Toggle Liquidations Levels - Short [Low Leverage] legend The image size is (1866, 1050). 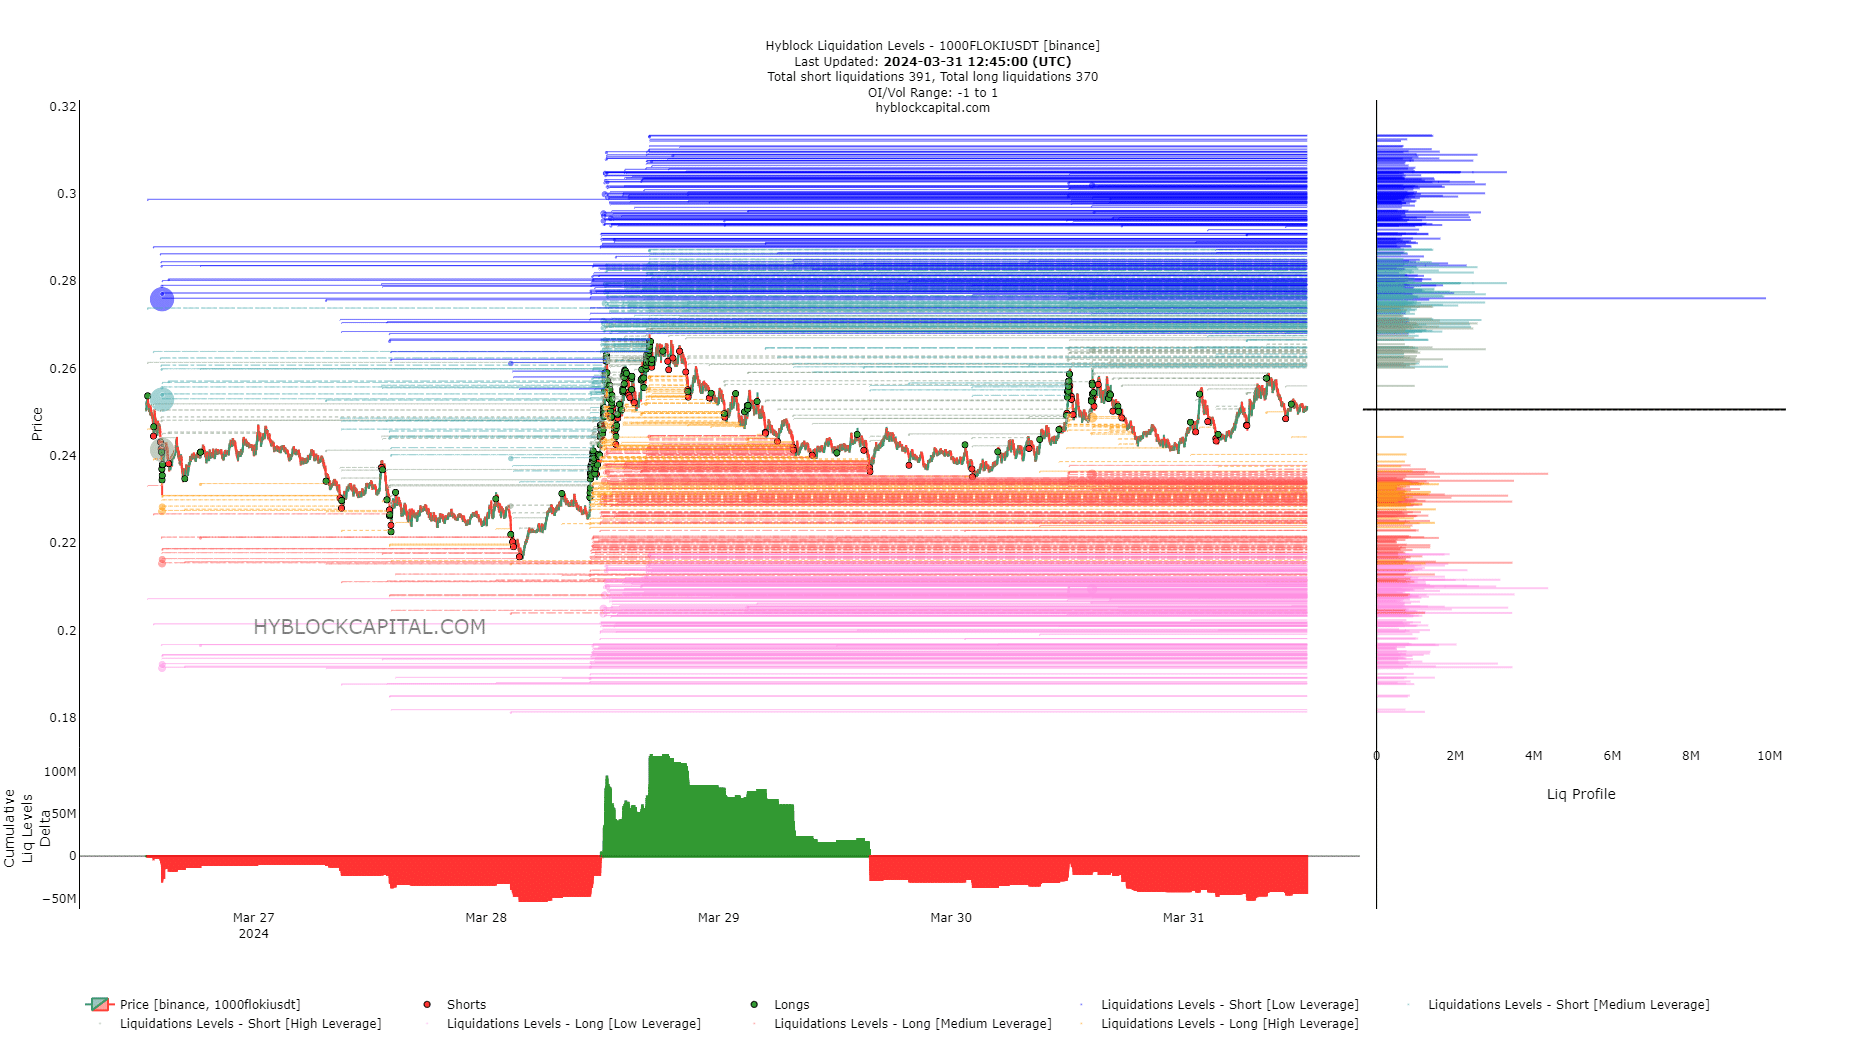tap(1218, 1004)
